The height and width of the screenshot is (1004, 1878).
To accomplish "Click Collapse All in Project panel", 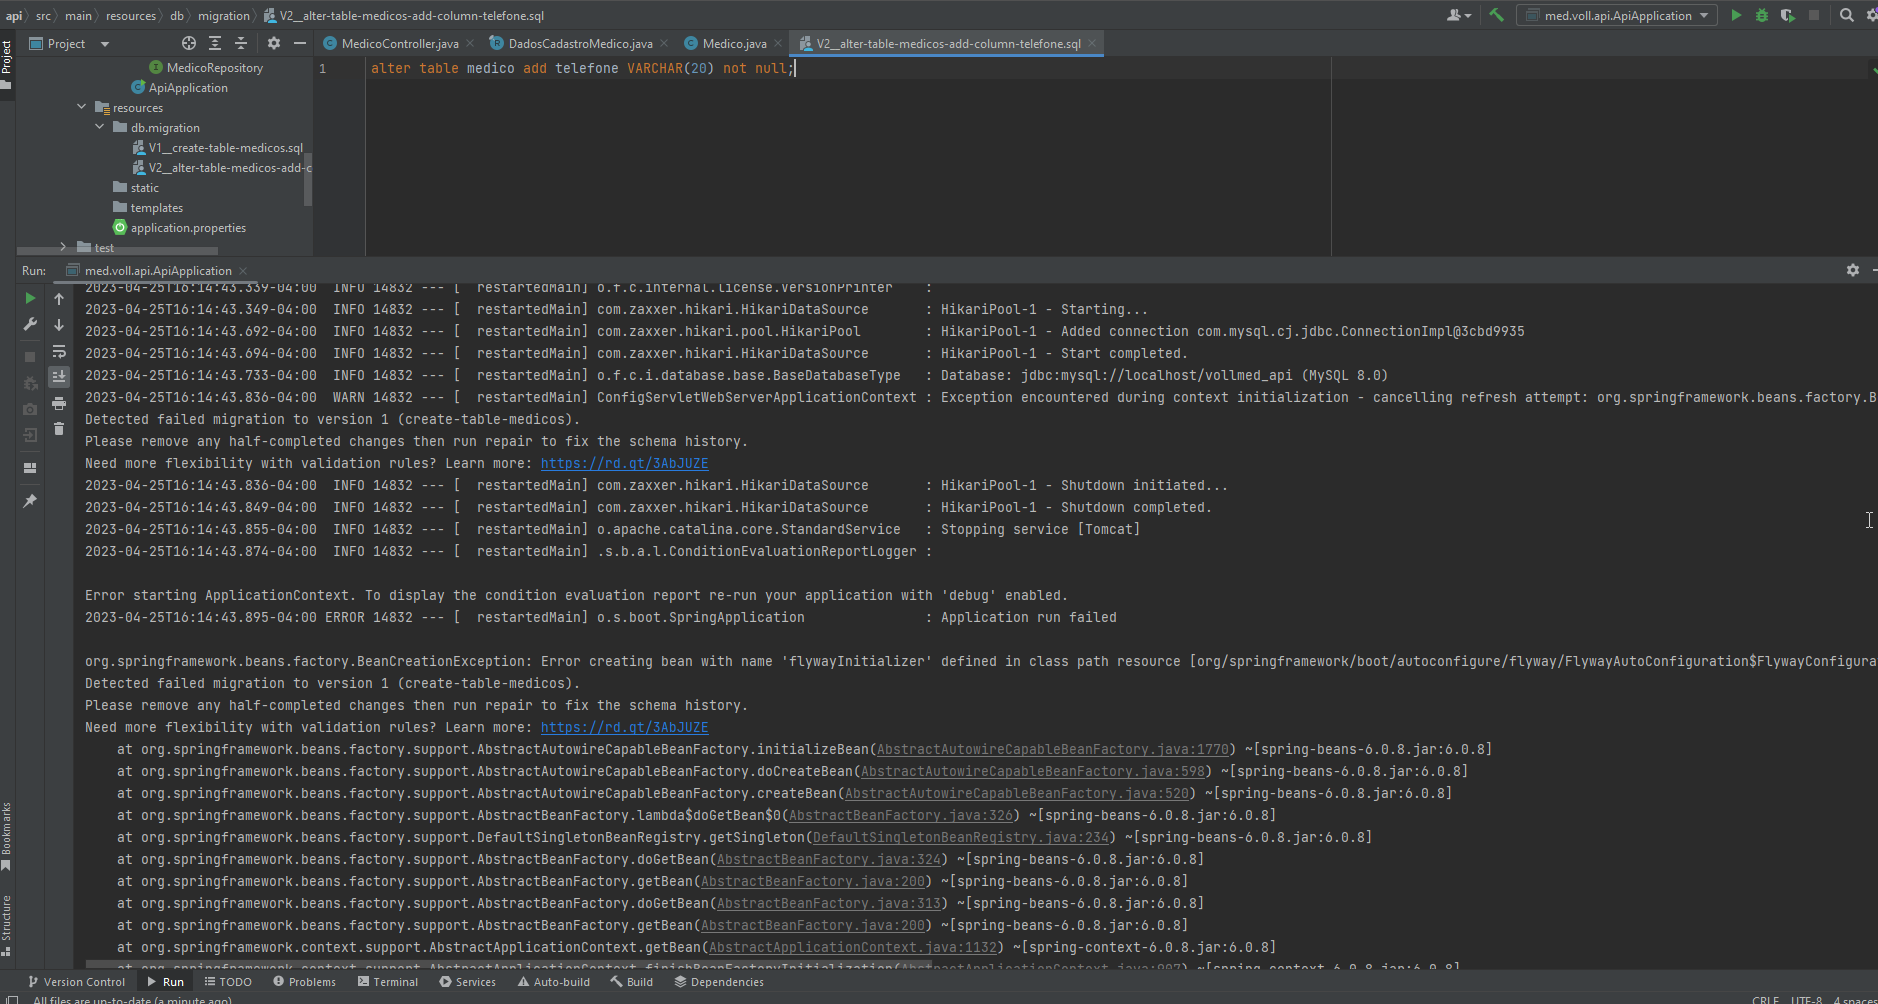I will (x=241, y=43).
